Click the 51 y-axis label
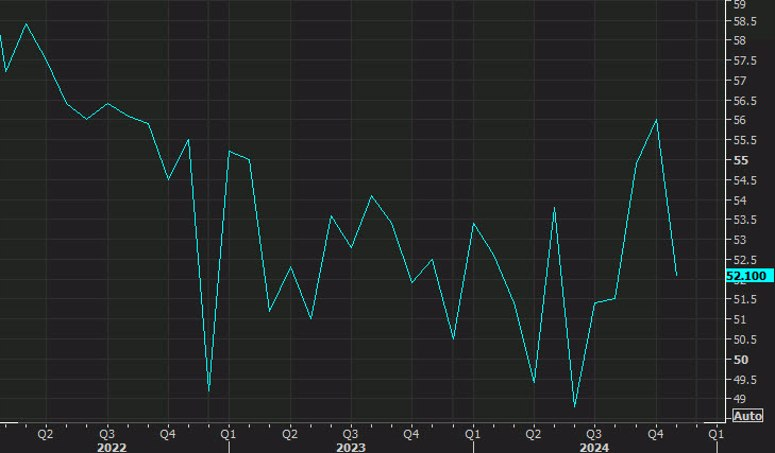Viewport: 775px width, 453px height. (x=740, y=320)
